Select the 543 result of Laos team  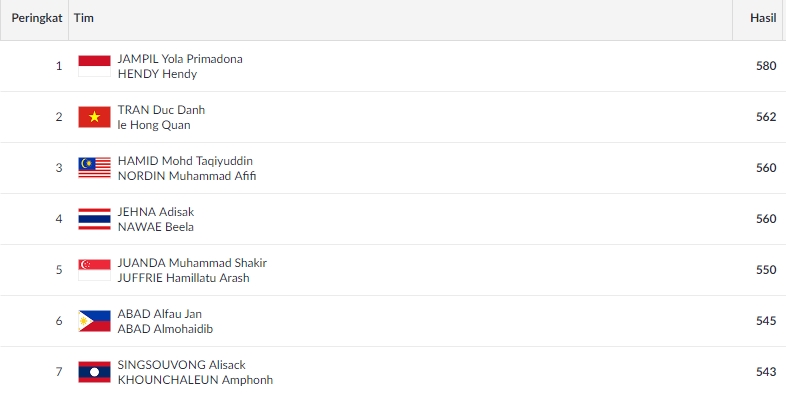pos(766,372)
